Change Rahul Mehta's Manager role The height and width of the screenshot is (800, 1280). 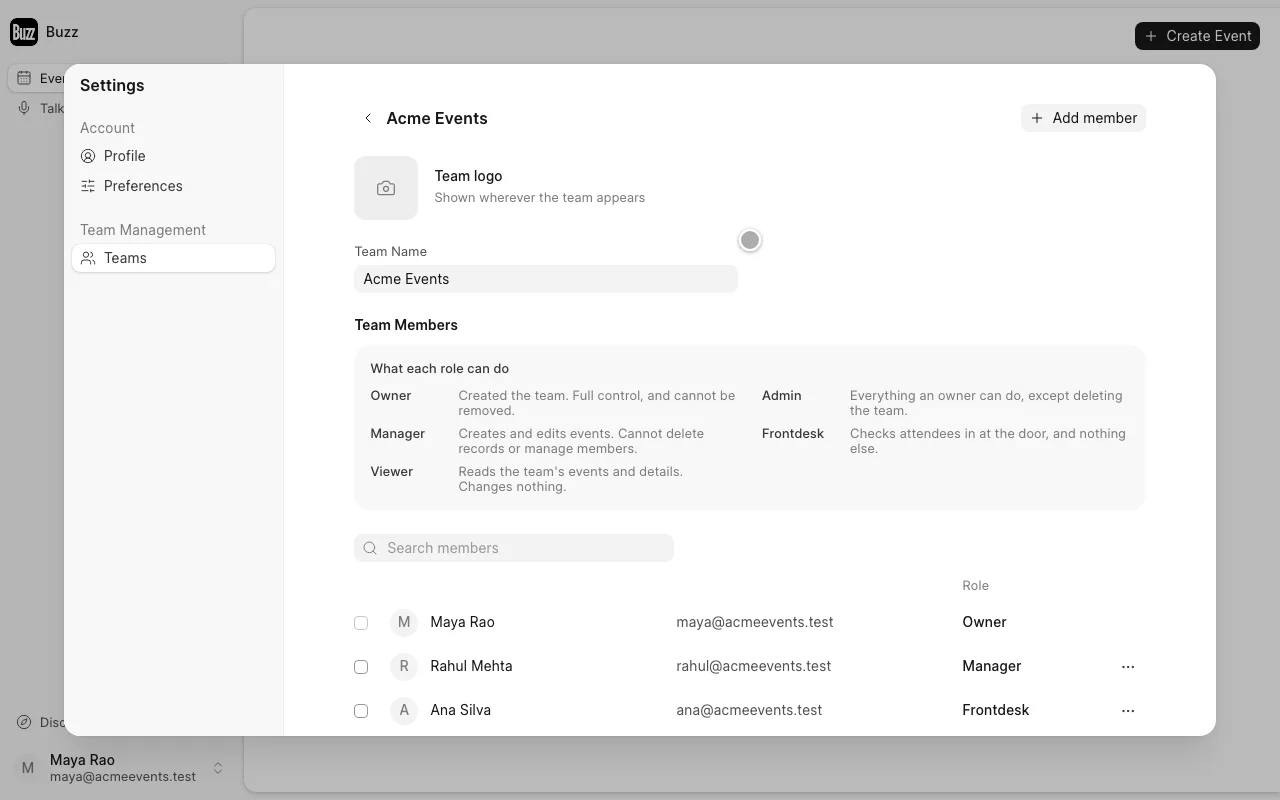click(x=992, y=666)
